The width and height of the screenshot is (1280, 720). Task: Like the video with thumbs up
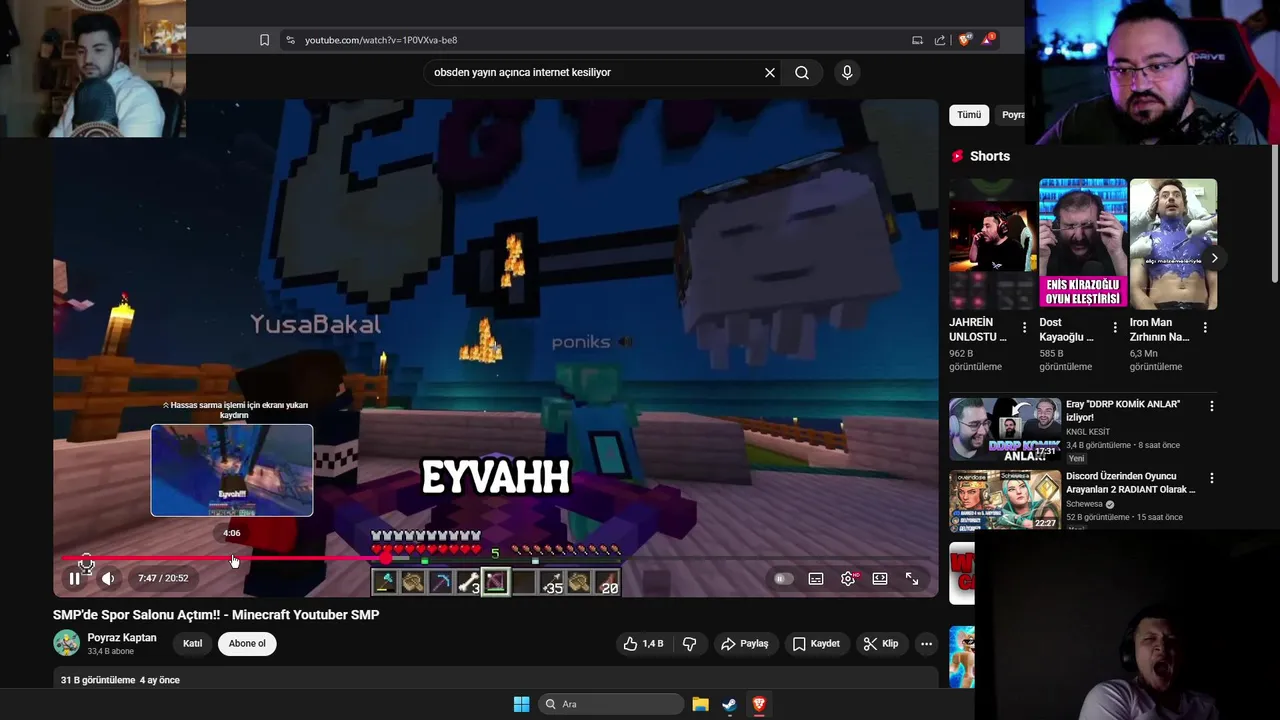(x=643, y=644)
